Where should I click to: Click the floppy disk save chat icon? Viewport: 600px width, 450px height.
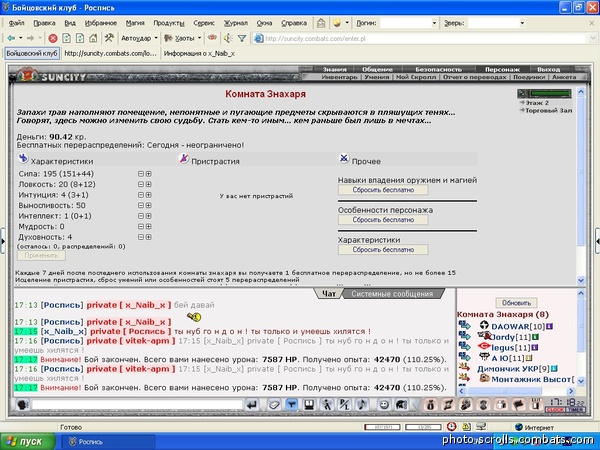click(309, 404)
